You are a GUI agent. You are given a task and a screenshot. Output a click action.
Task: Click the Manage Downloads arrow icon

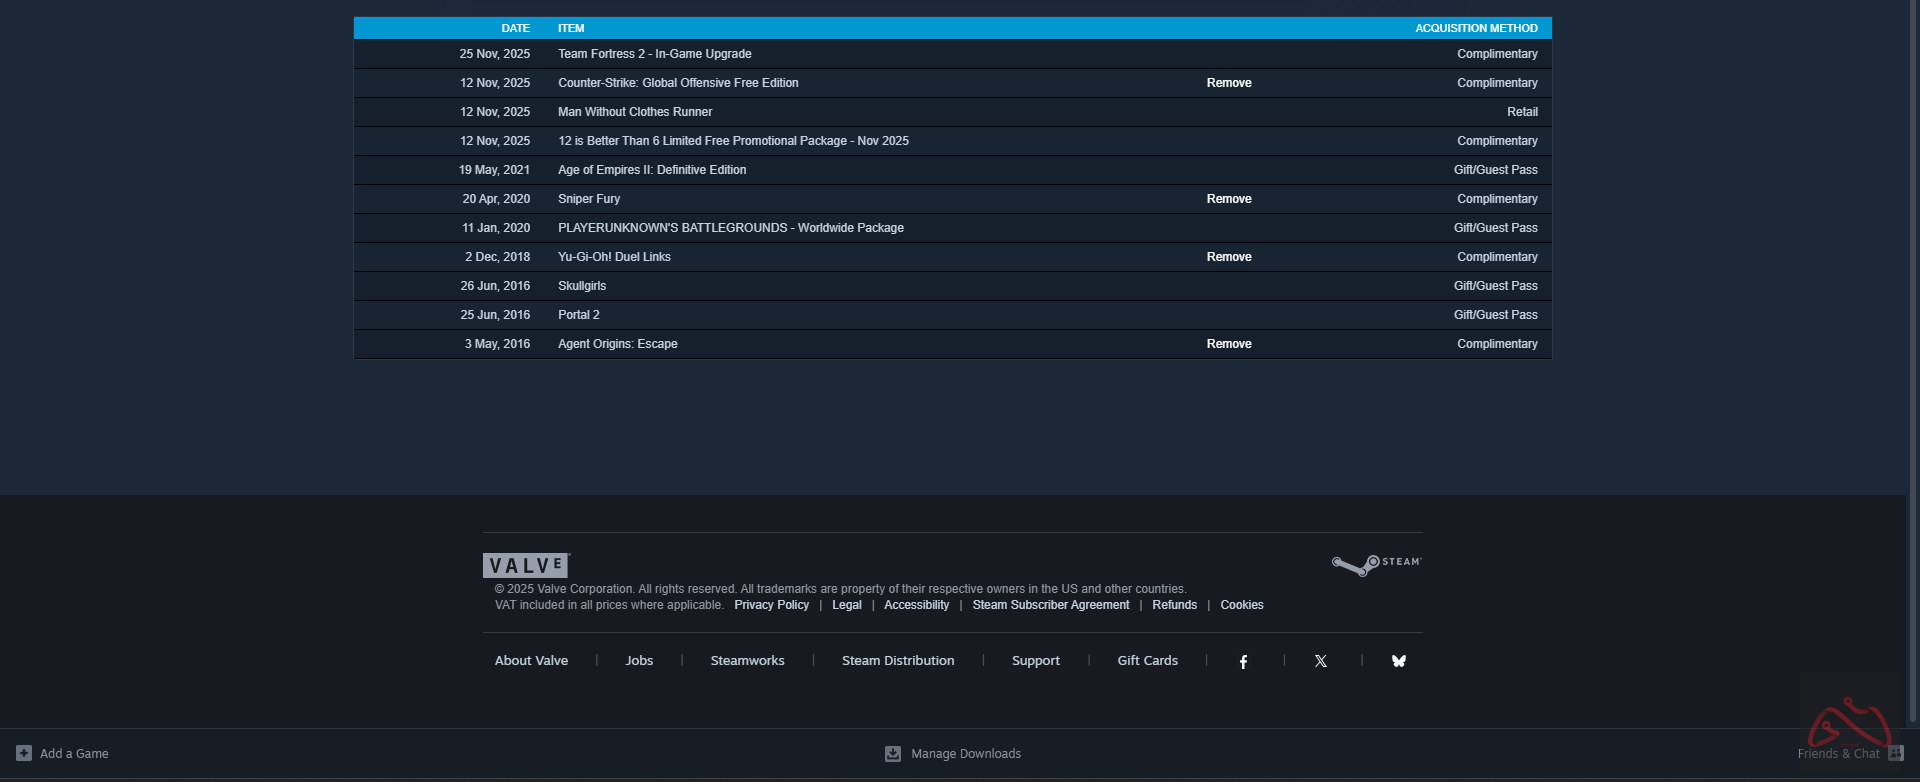[x=893, y=754]
